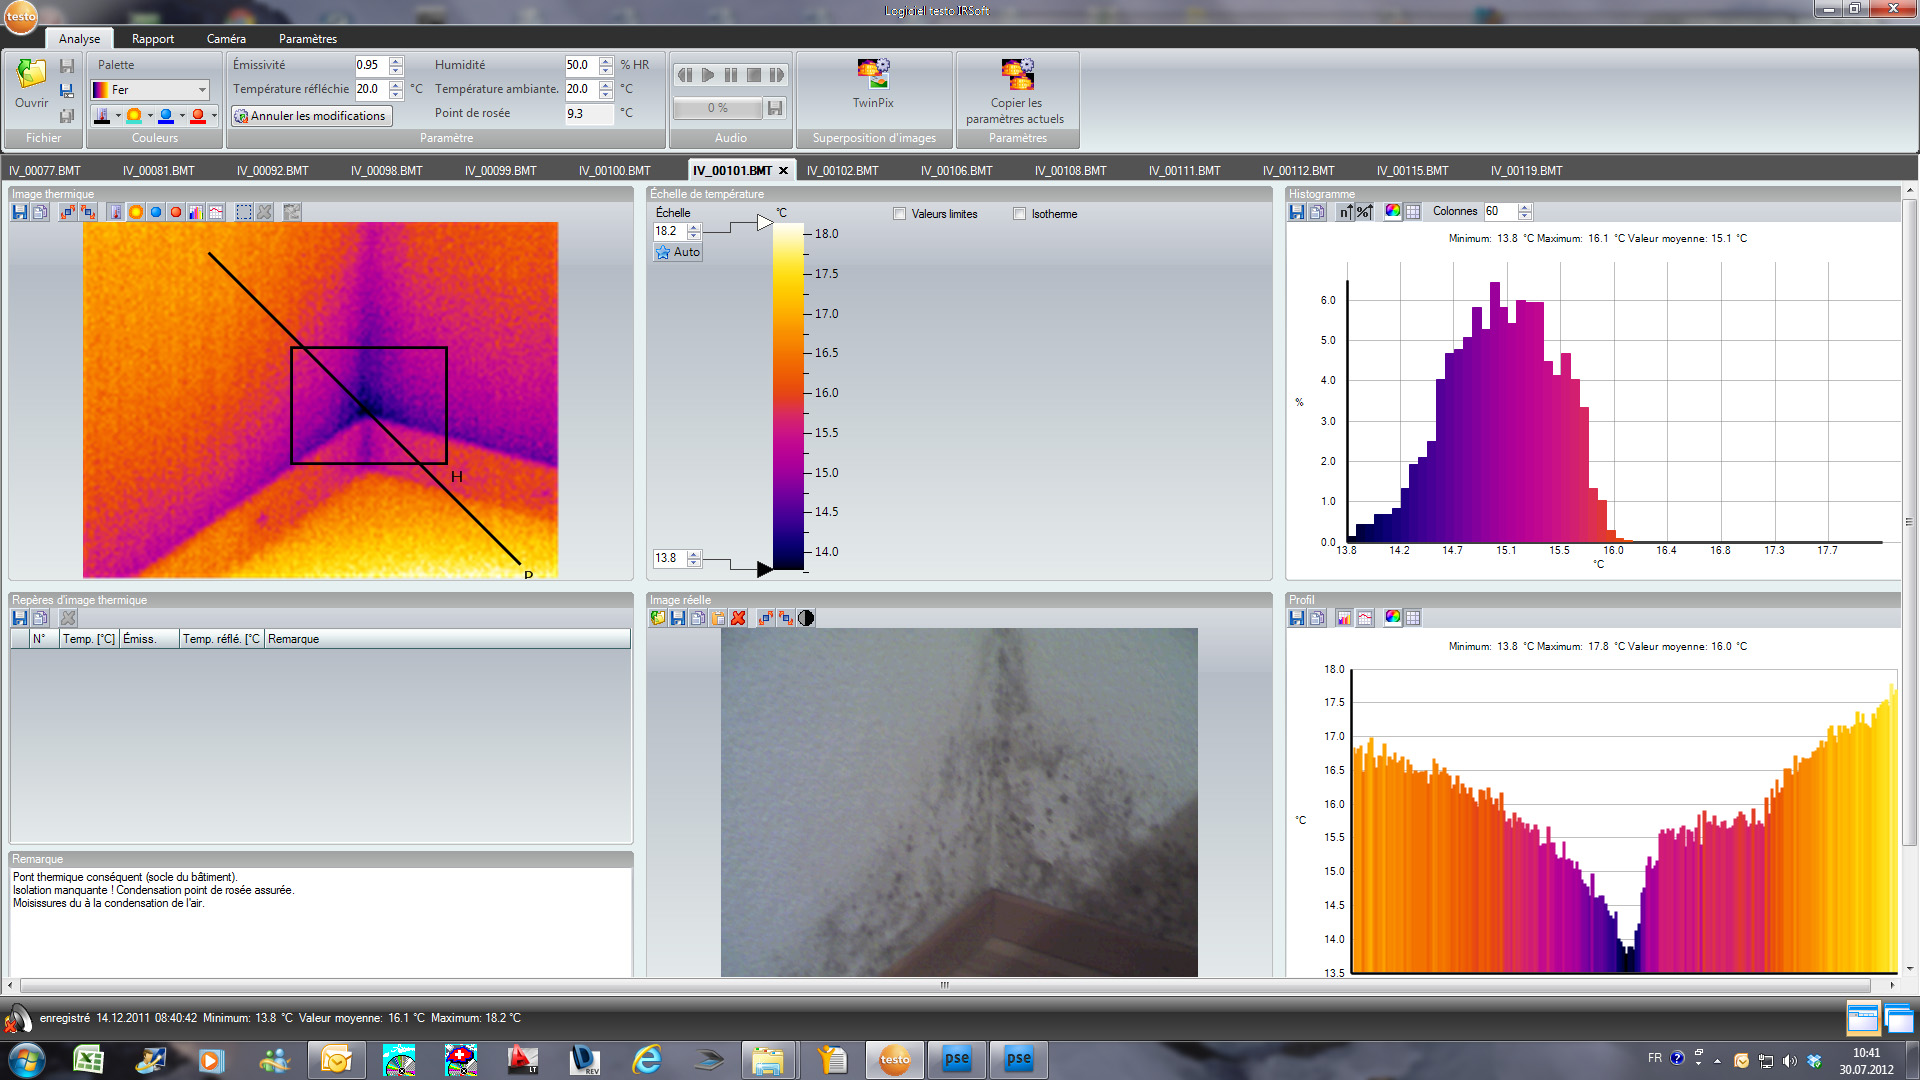
Task: Toggle contrast icon in Image réelle toolbar
Action: coord(806,618)
